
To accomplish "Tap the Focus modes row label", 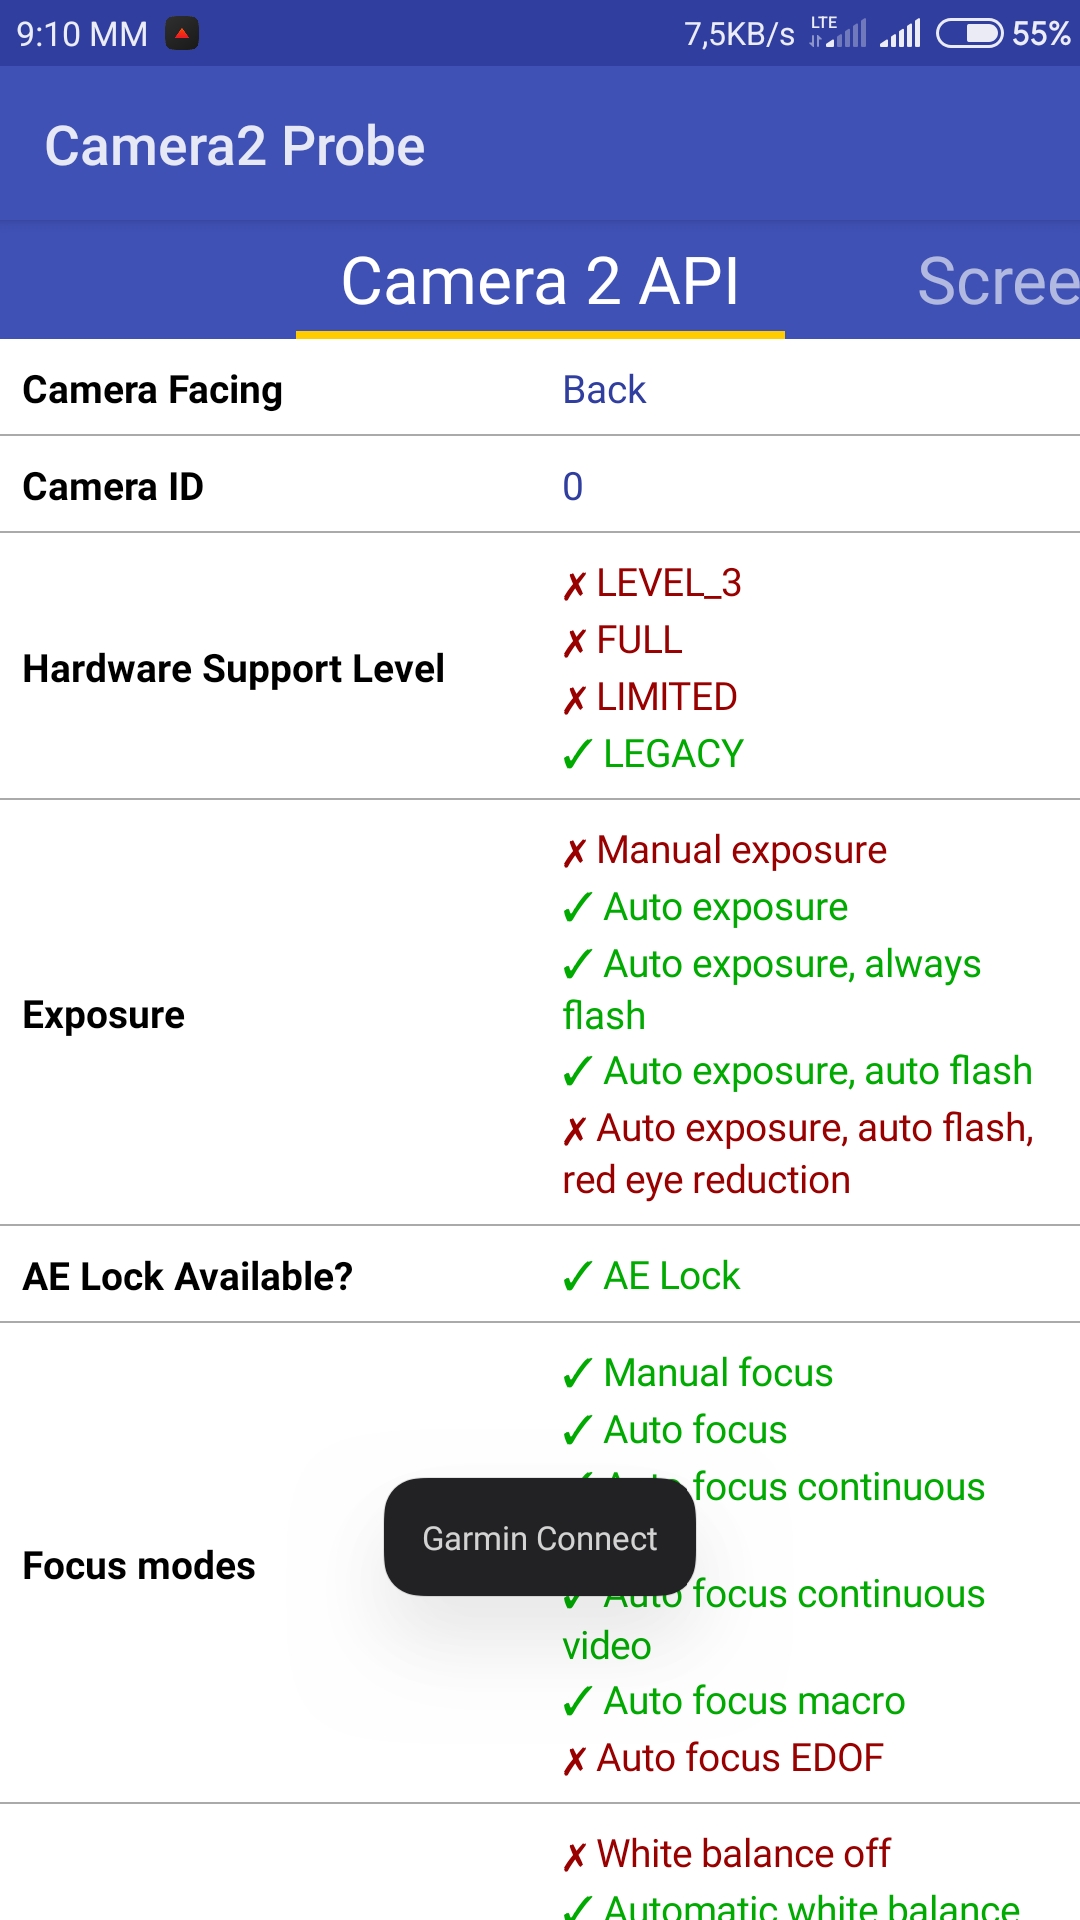I will coord(139,1566).
